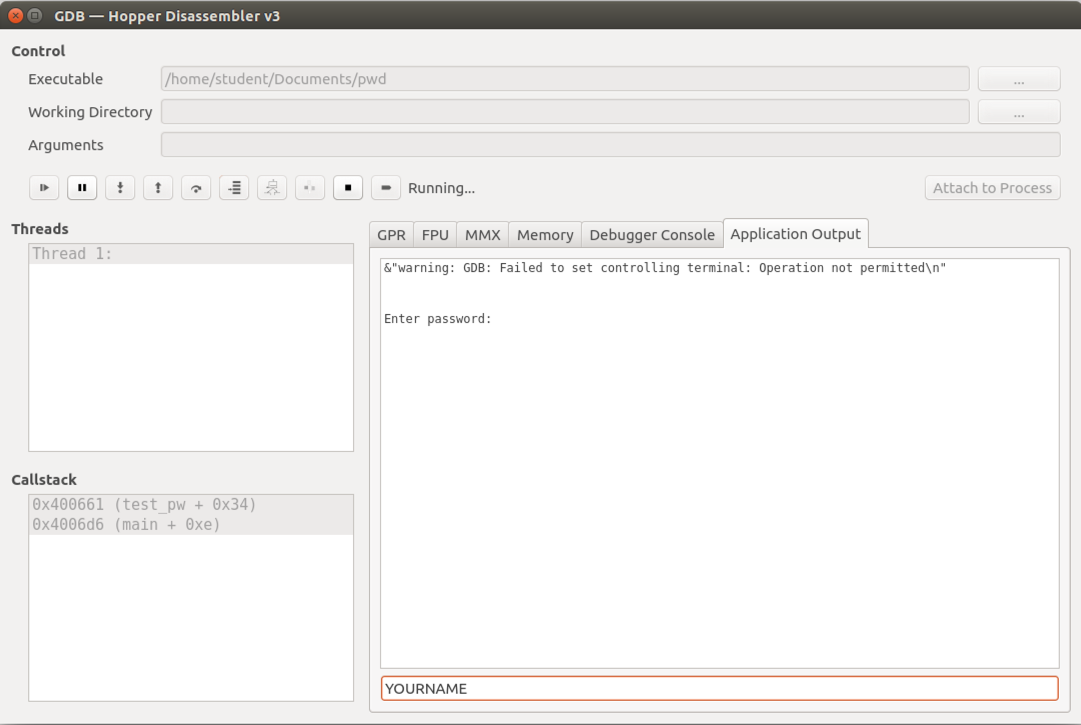Viewport: 1081px width, 725px height.
Task: Click the dimmed dots icon before Stop
Action: click(x=310, y=187)
